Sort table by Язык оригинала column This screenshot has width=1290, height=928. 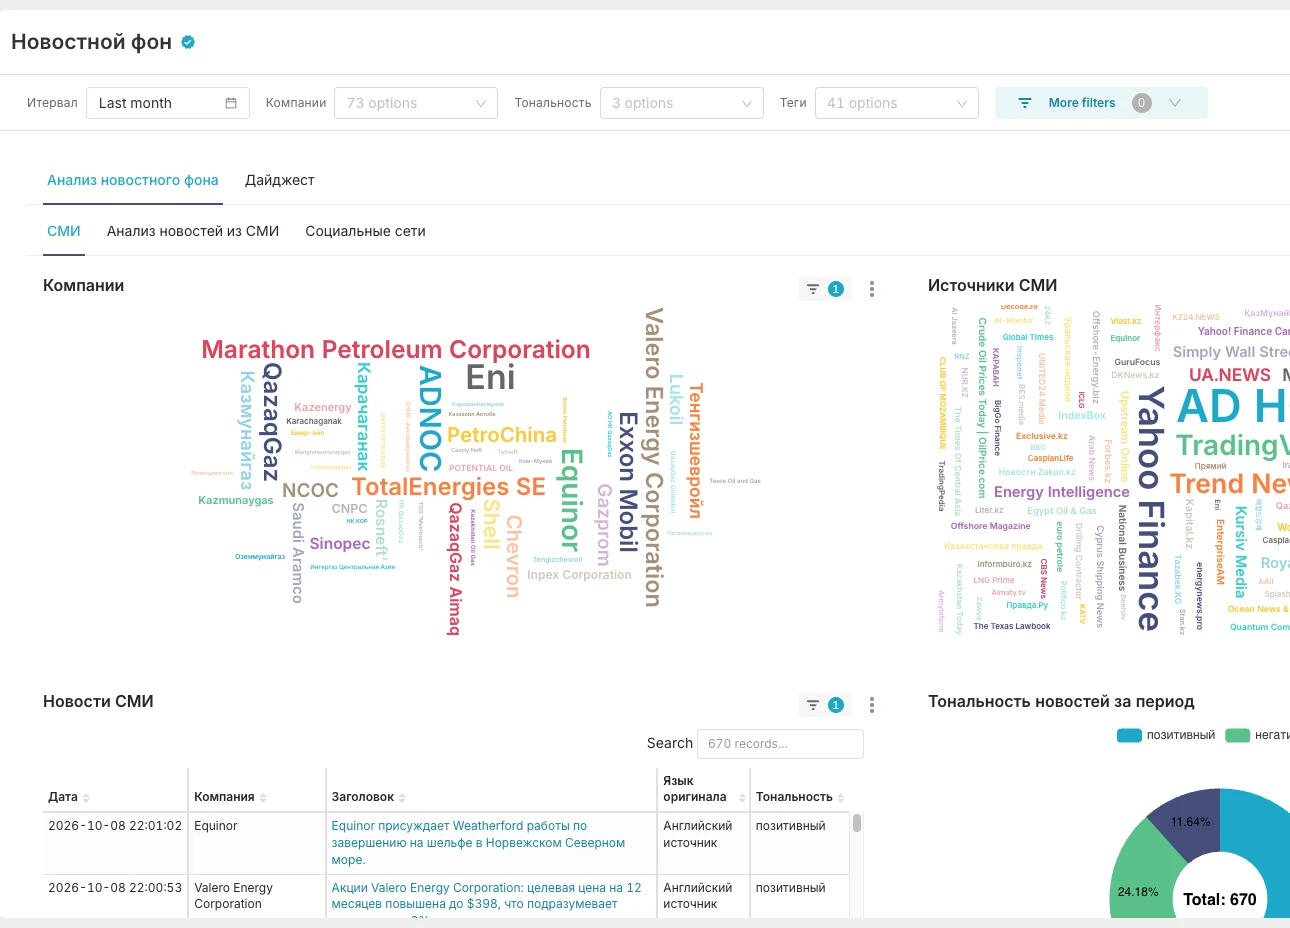click(x=742, y=798)
